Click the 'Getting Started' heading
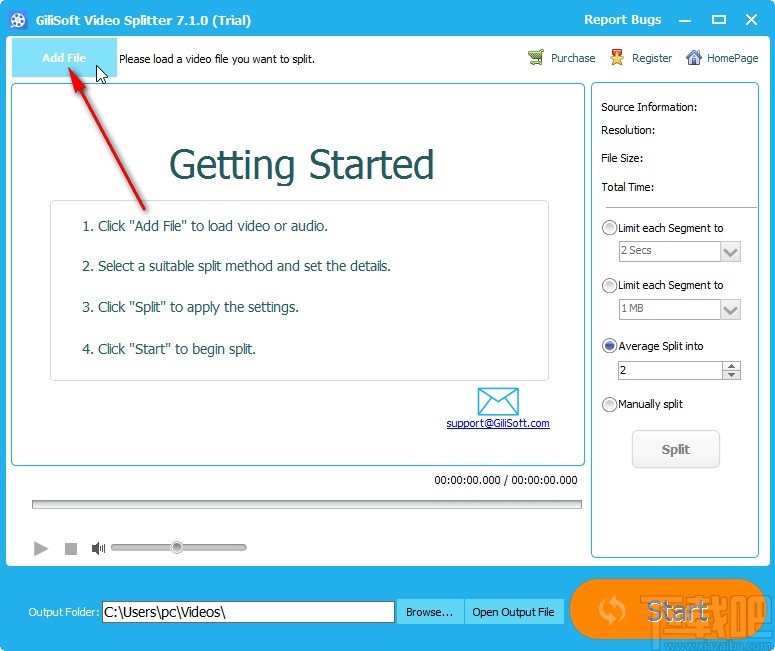This screenshot has height=651, width=775. tap(301, 166)
